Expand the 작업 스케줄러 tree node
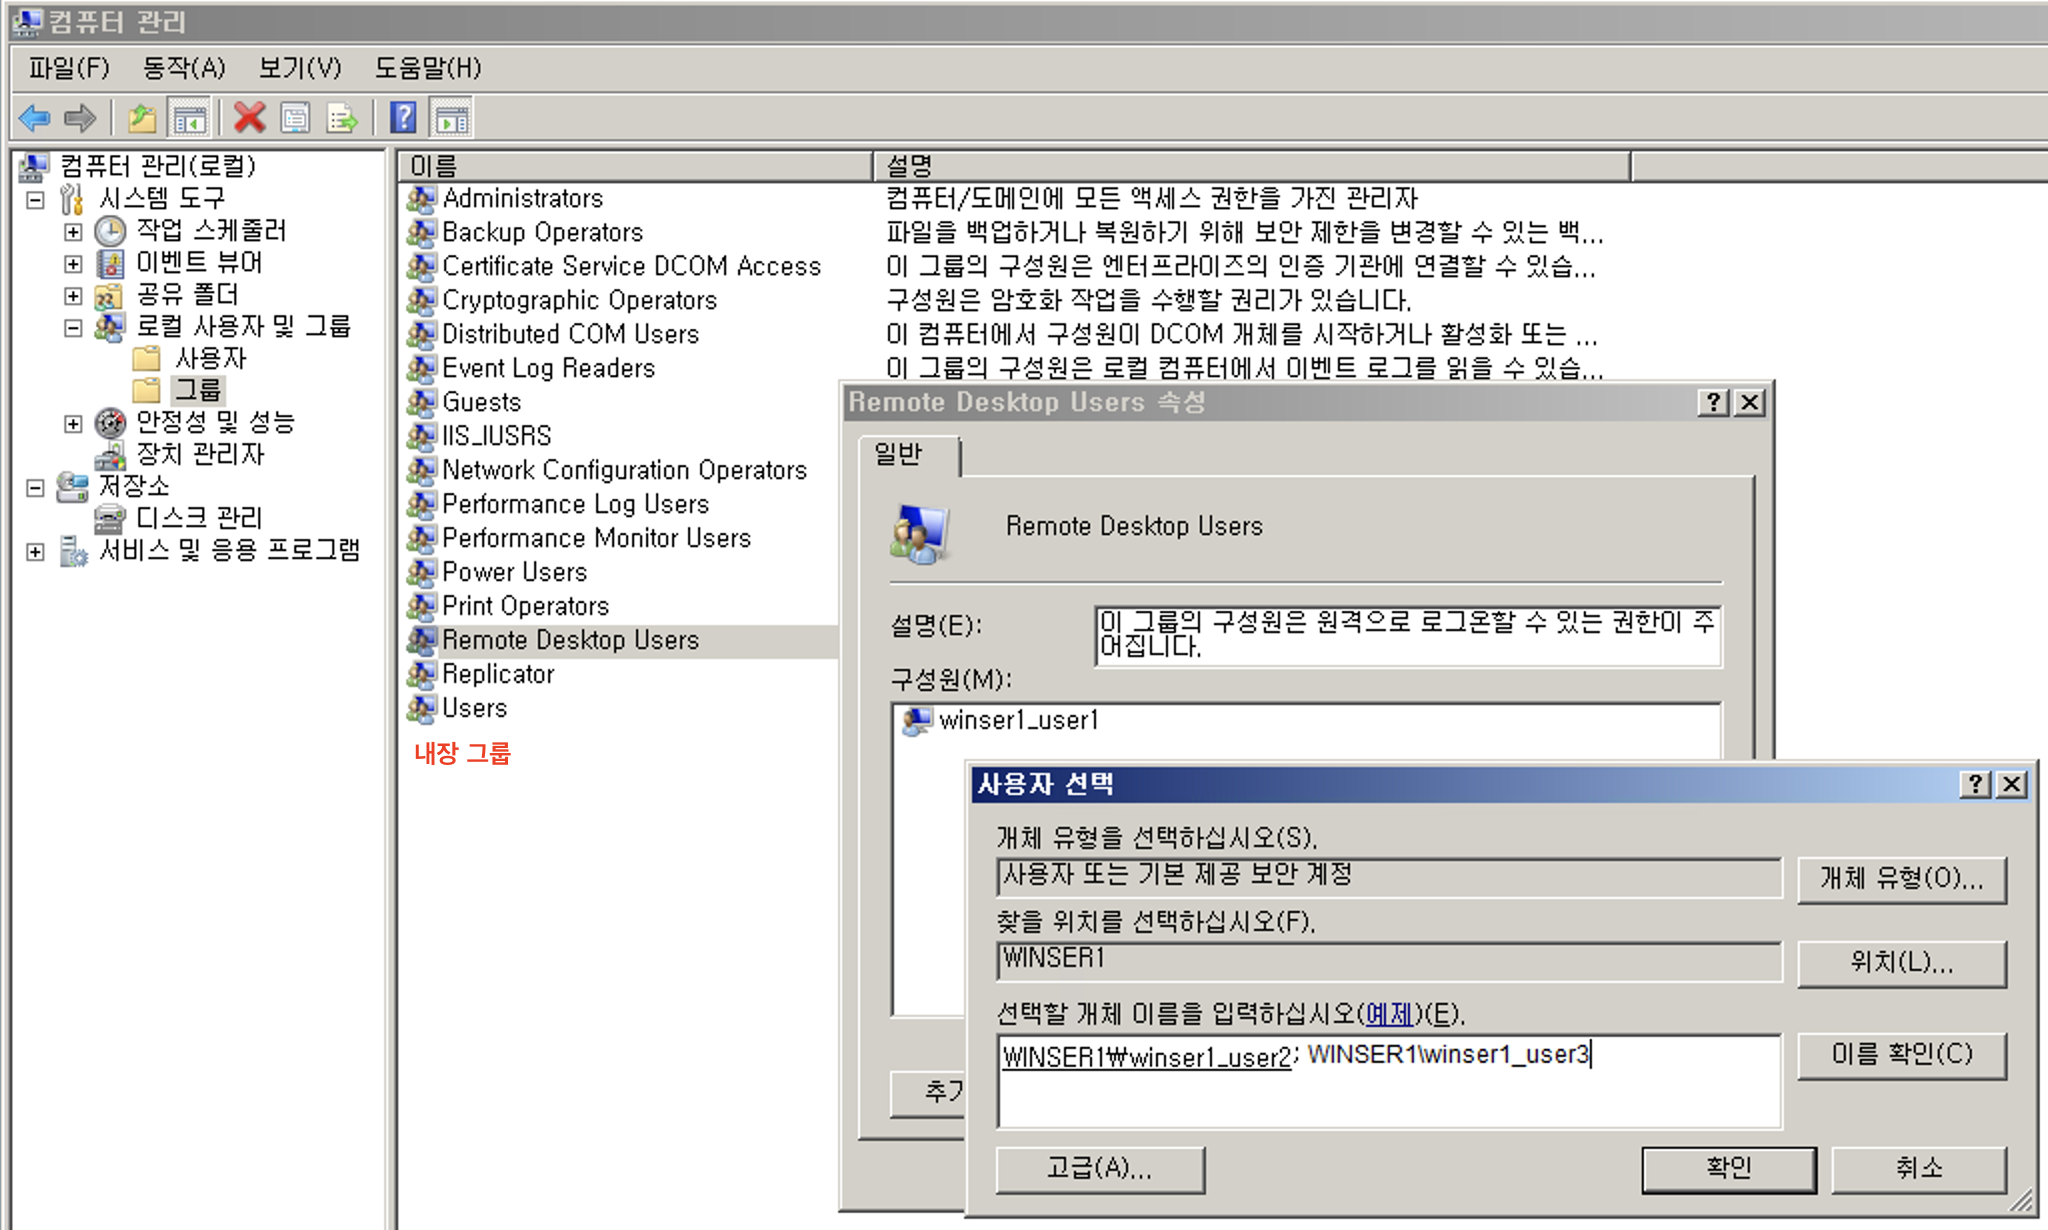2048x1230 pixels. point(73,231)
